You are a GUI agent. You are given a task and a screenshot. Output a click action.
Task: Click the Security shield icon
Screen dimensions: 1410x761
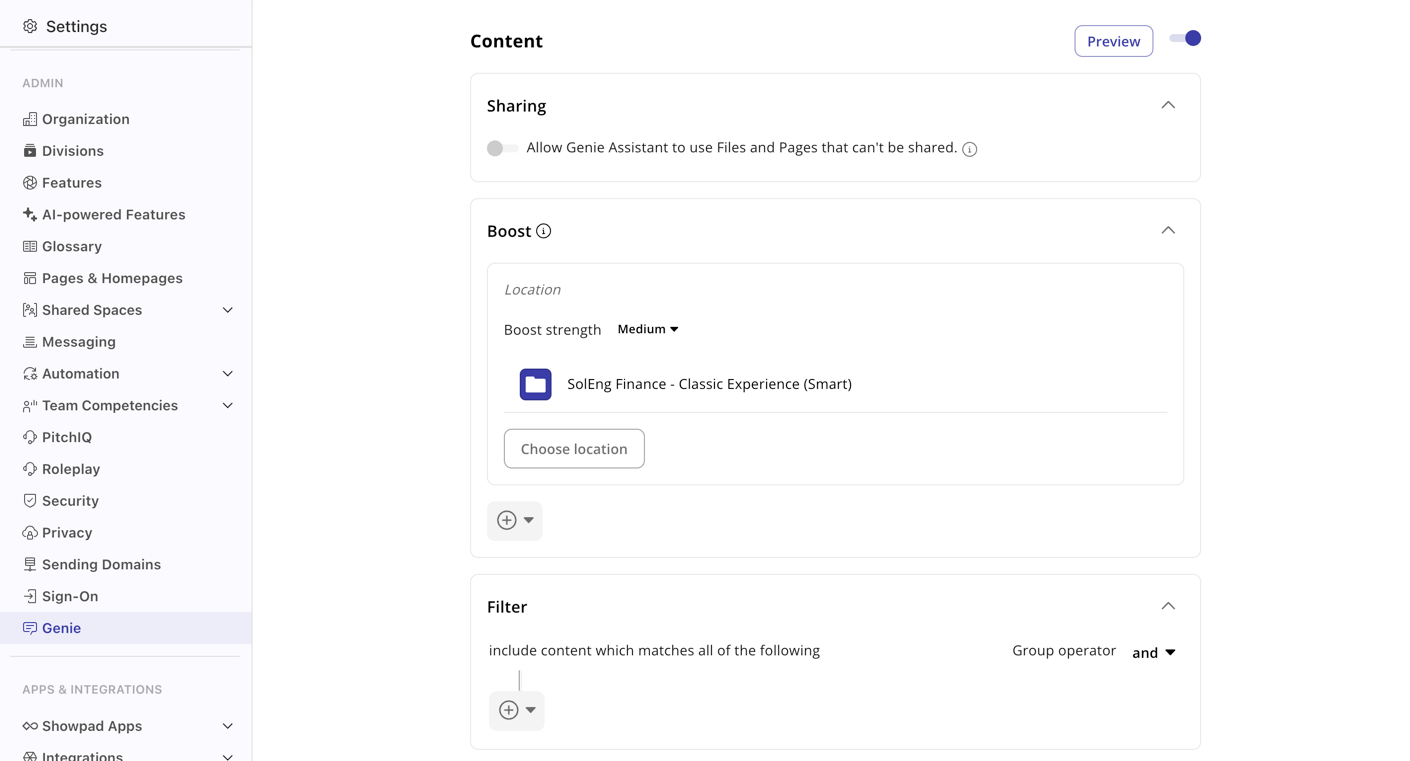[30, 501]
